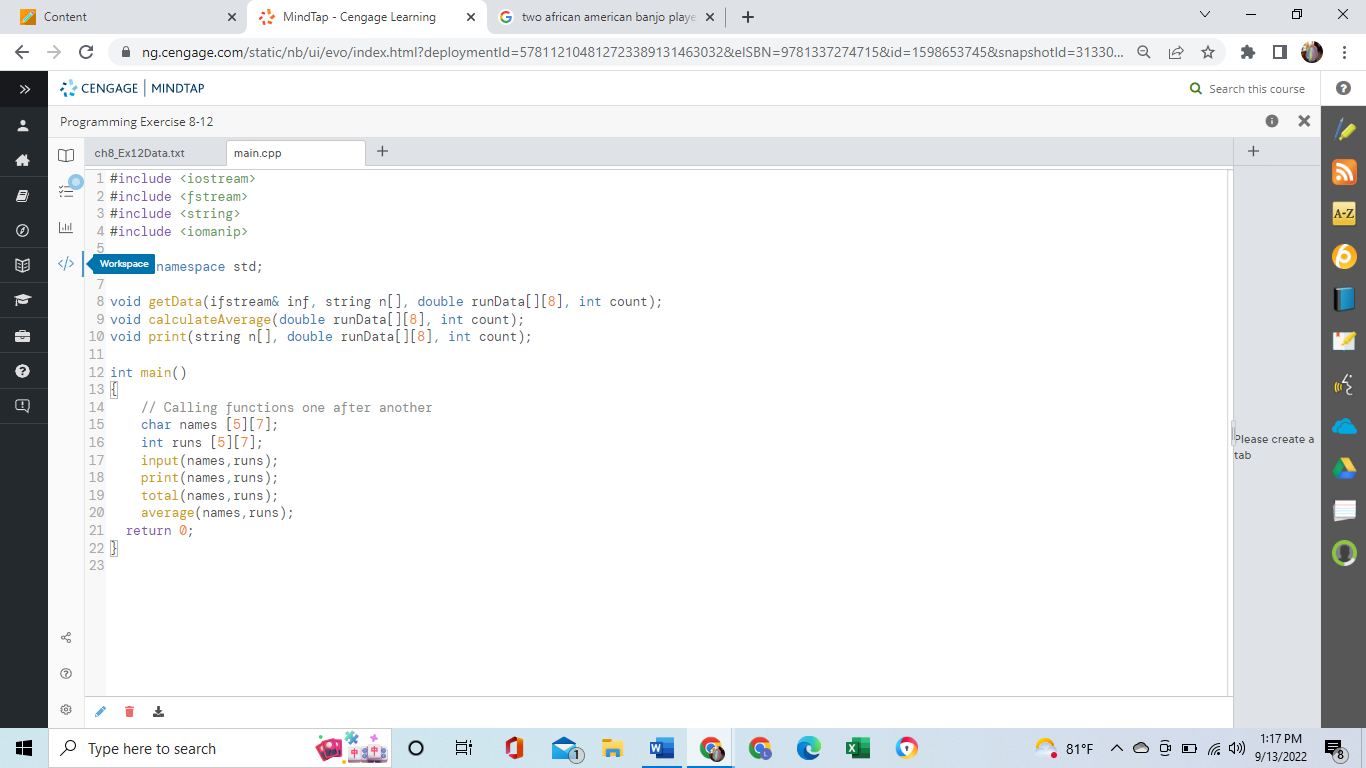The height and width of the screenshot is (768, 1366).
Task: Show hidden system tray icons
Action: click(x=1116, y=749)
